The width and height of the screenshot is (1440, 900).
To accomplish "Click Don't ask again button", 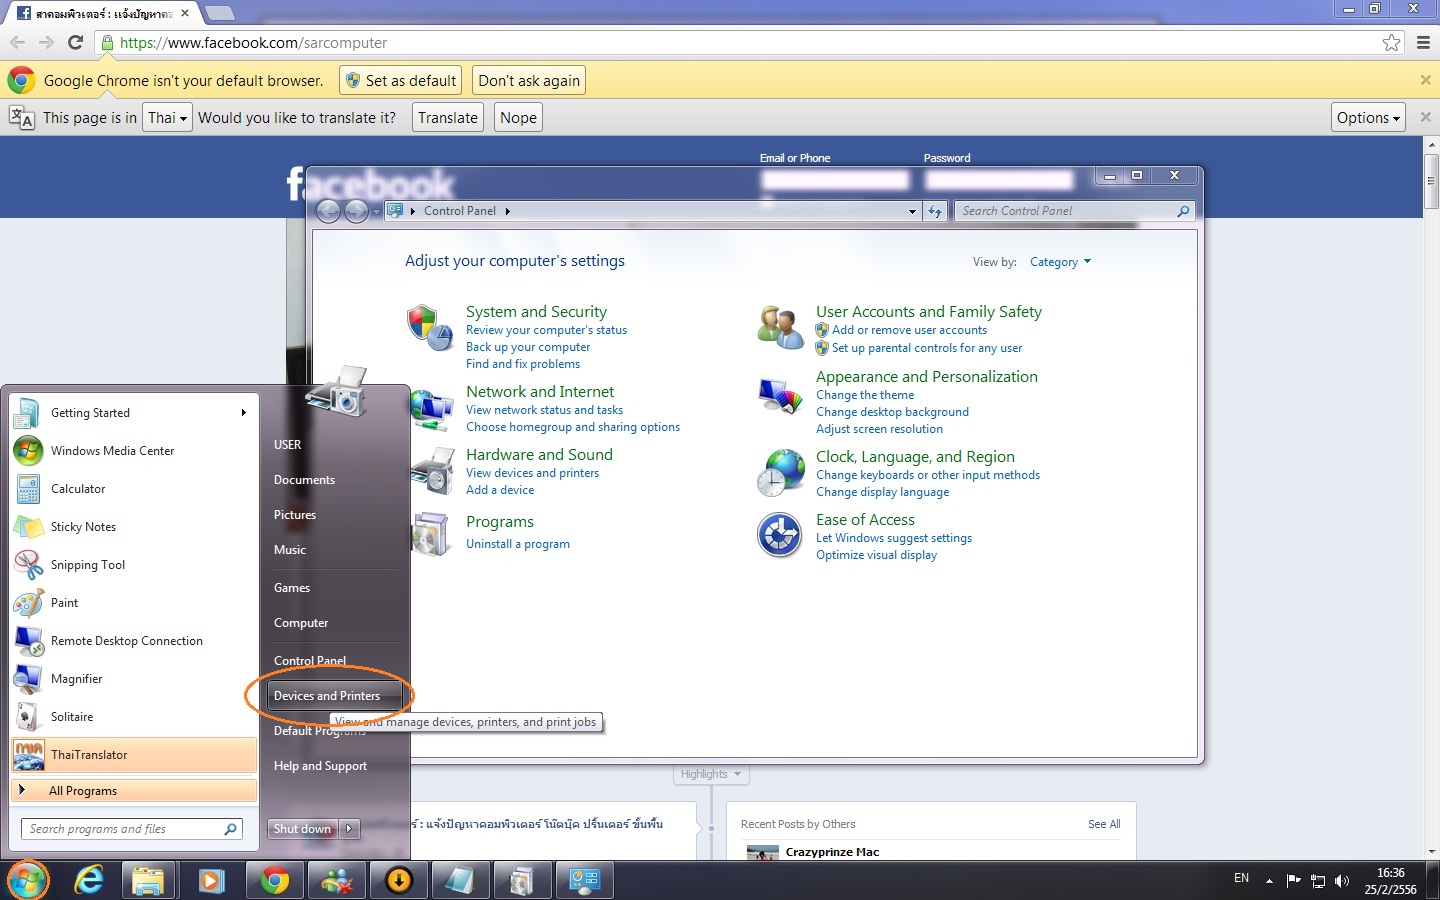I will coord(529,80).
